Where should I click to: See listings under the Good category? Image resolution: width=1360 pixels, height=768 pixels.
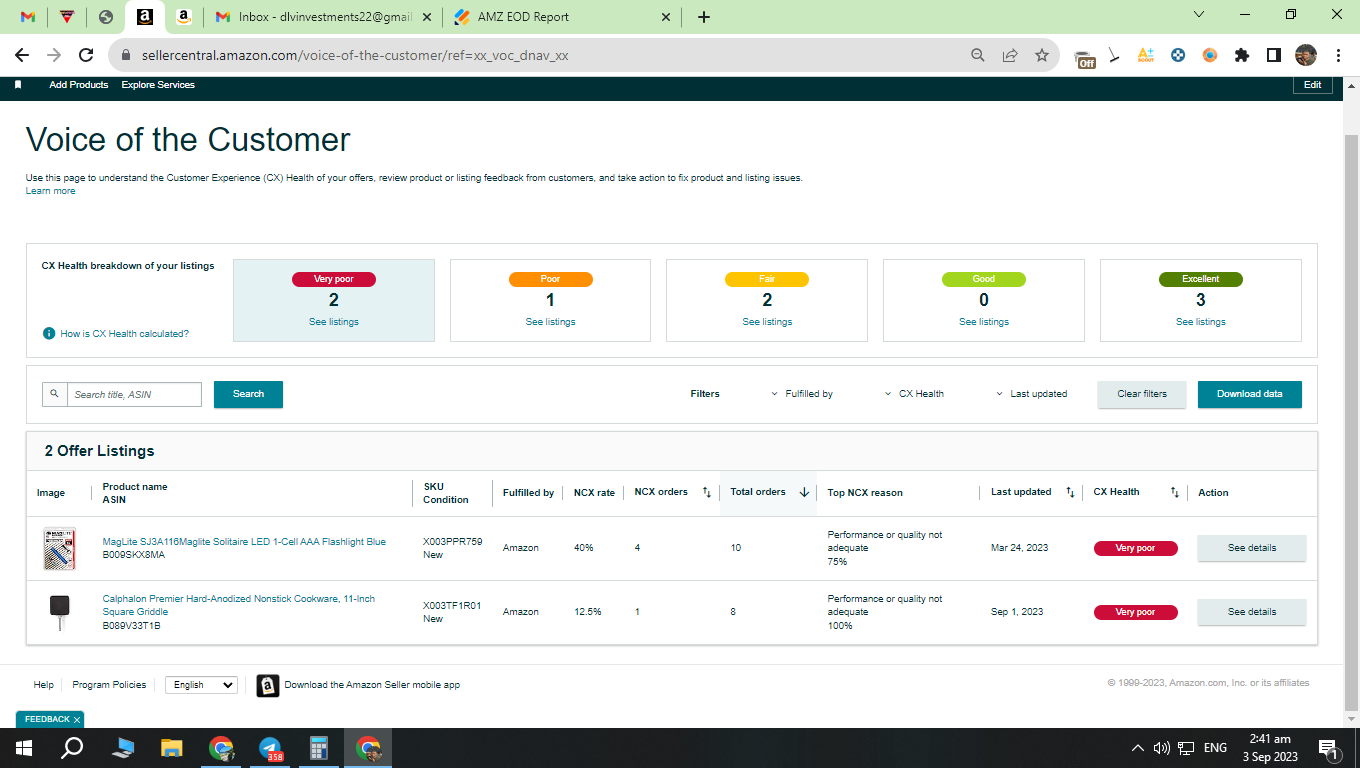(984, 322)
